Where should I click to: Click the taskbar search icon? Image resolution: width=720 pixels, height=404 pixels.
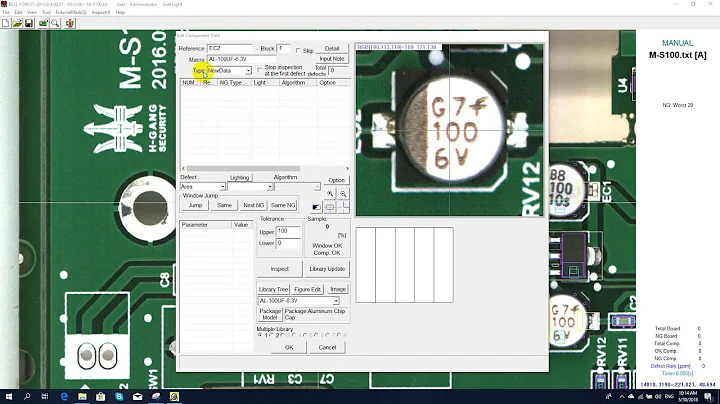click(27, 397)
